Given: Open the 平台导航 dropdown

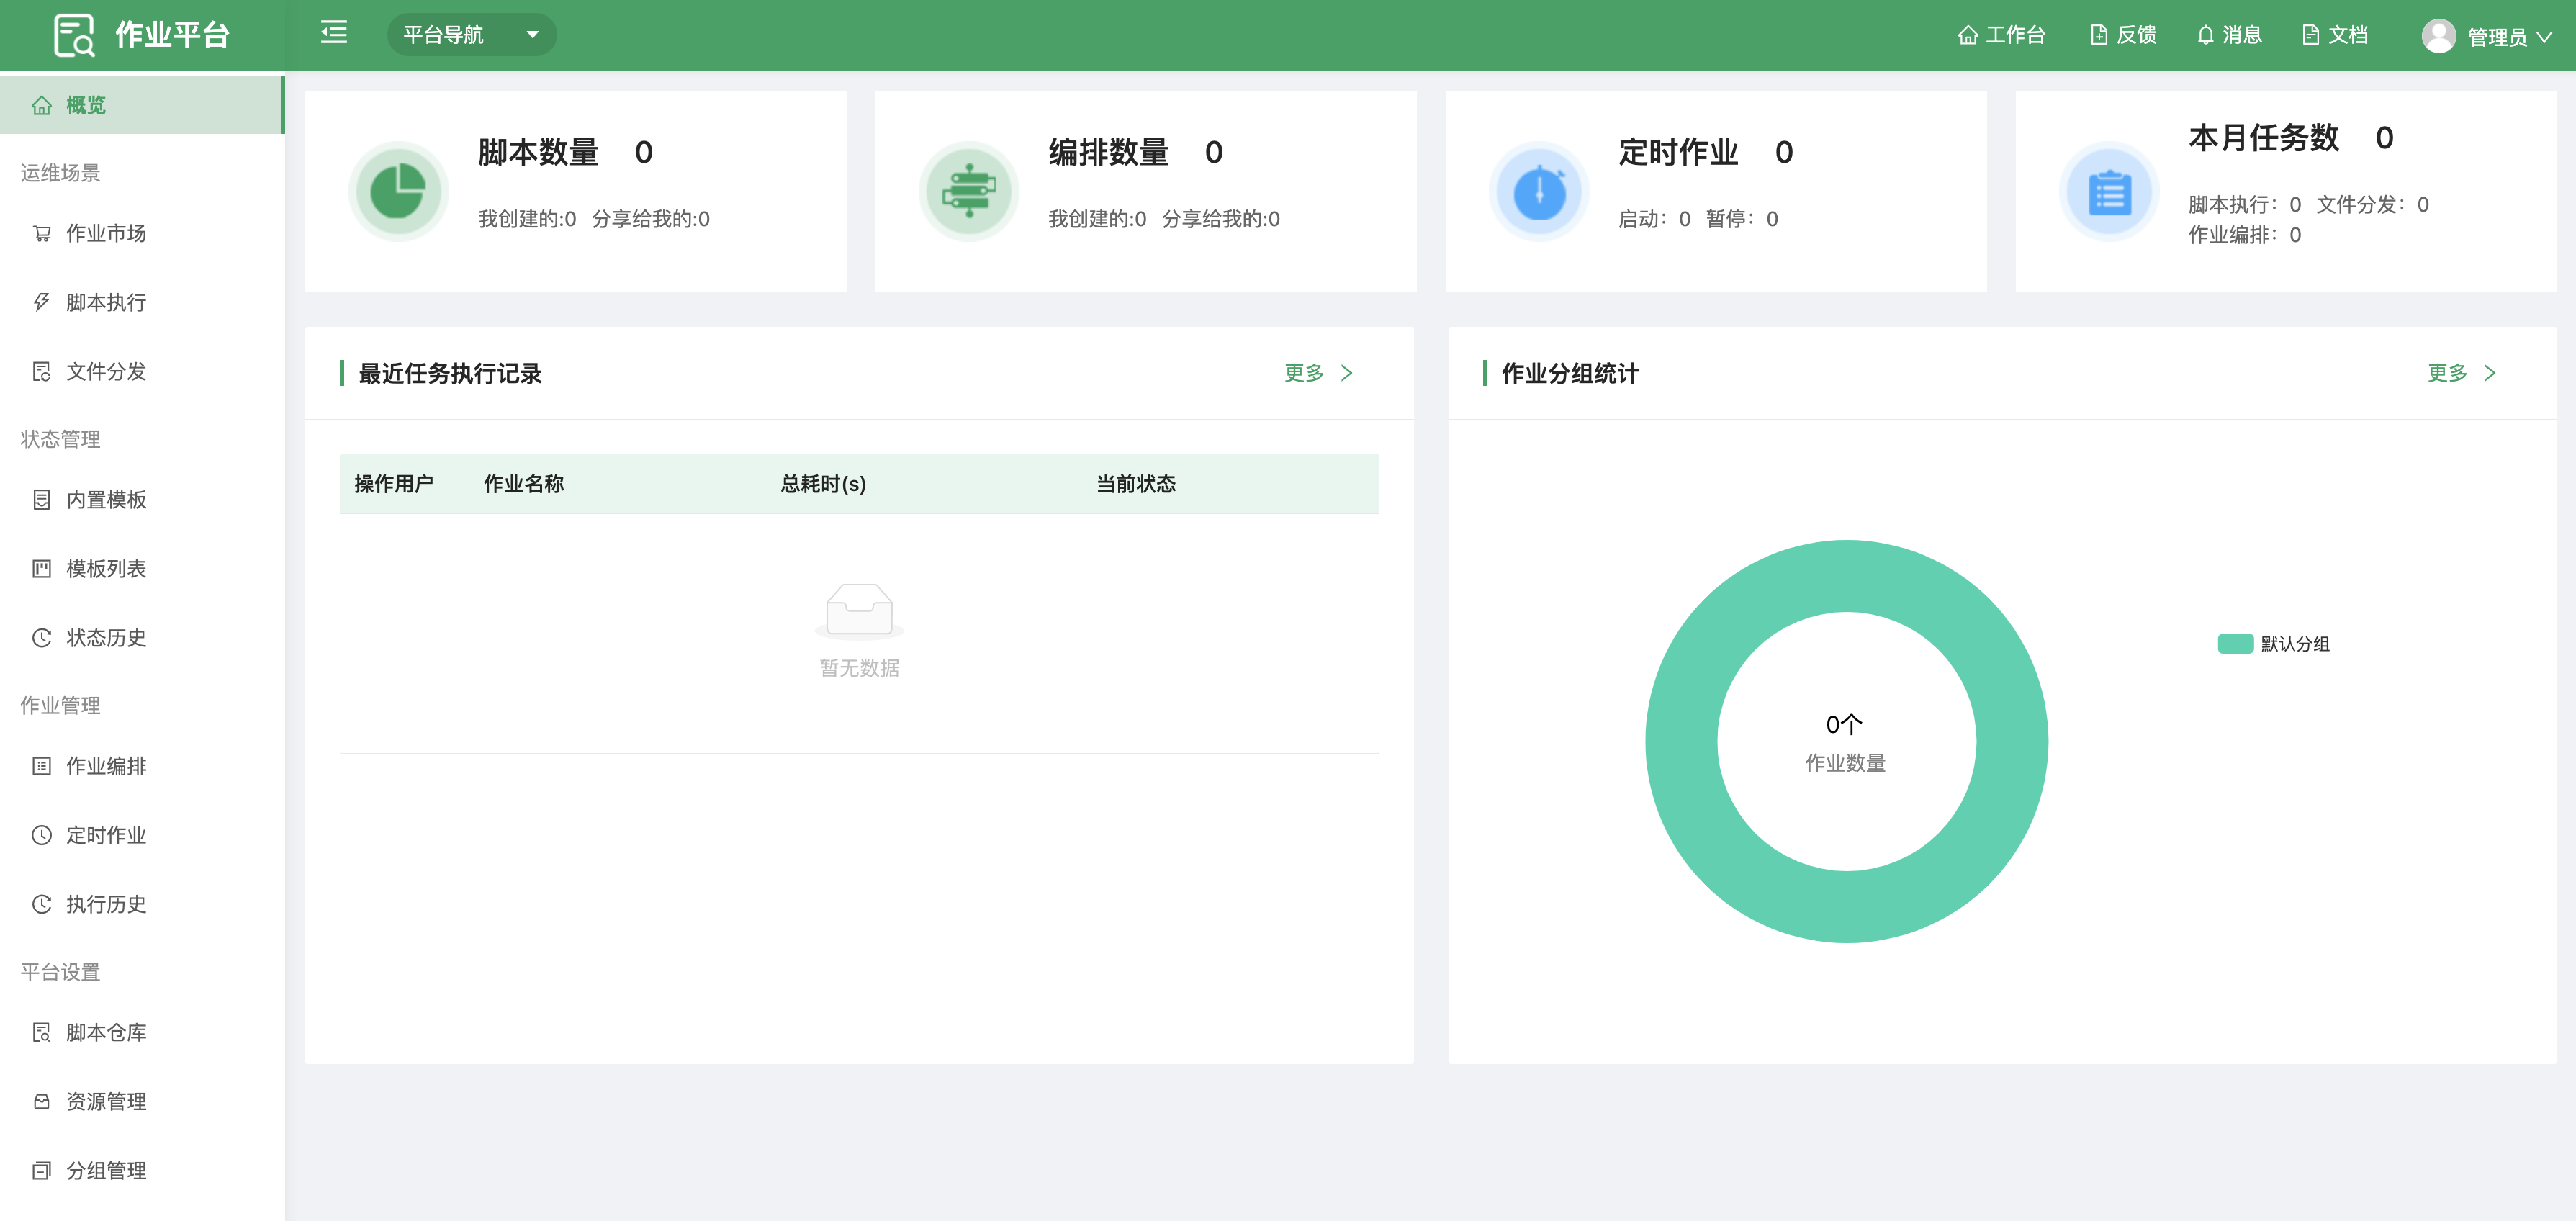Looking at the screenshot, I should [471, 35].
